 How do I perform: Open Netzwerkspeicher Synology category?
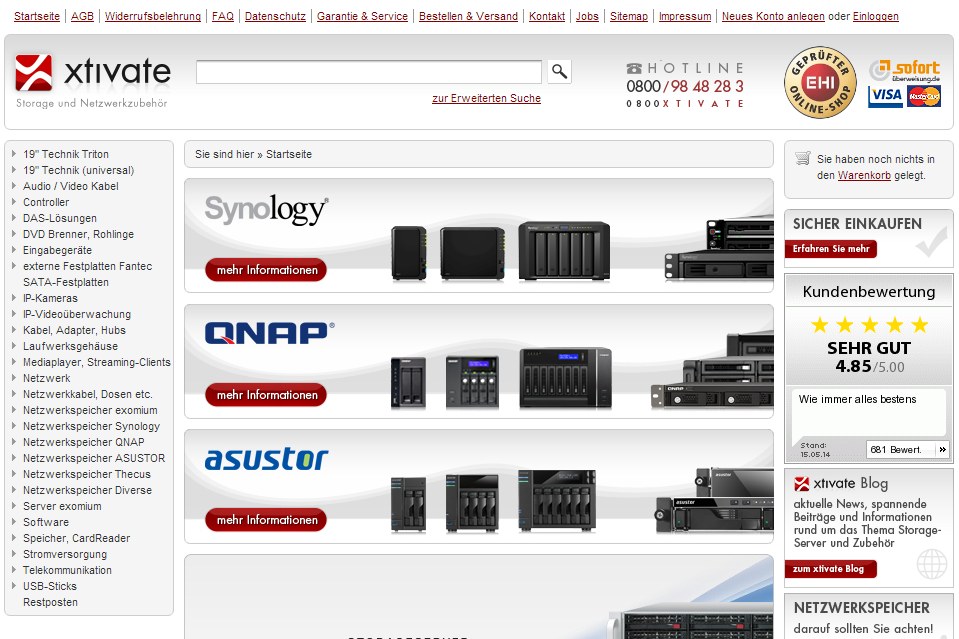point(92,426)
